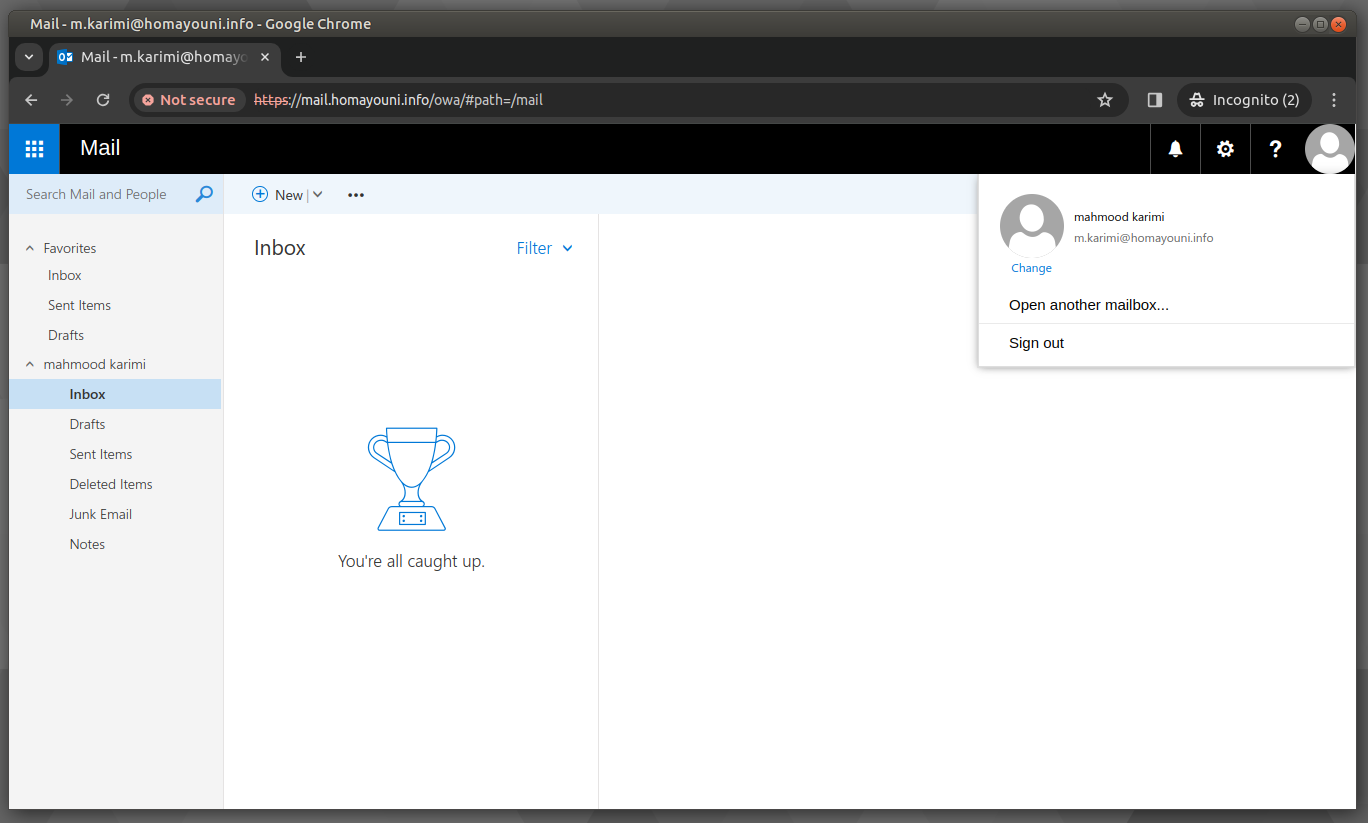Open the tab search dropdown
The width and height of the screenshot is (1368, 823).
click(29, 57)
